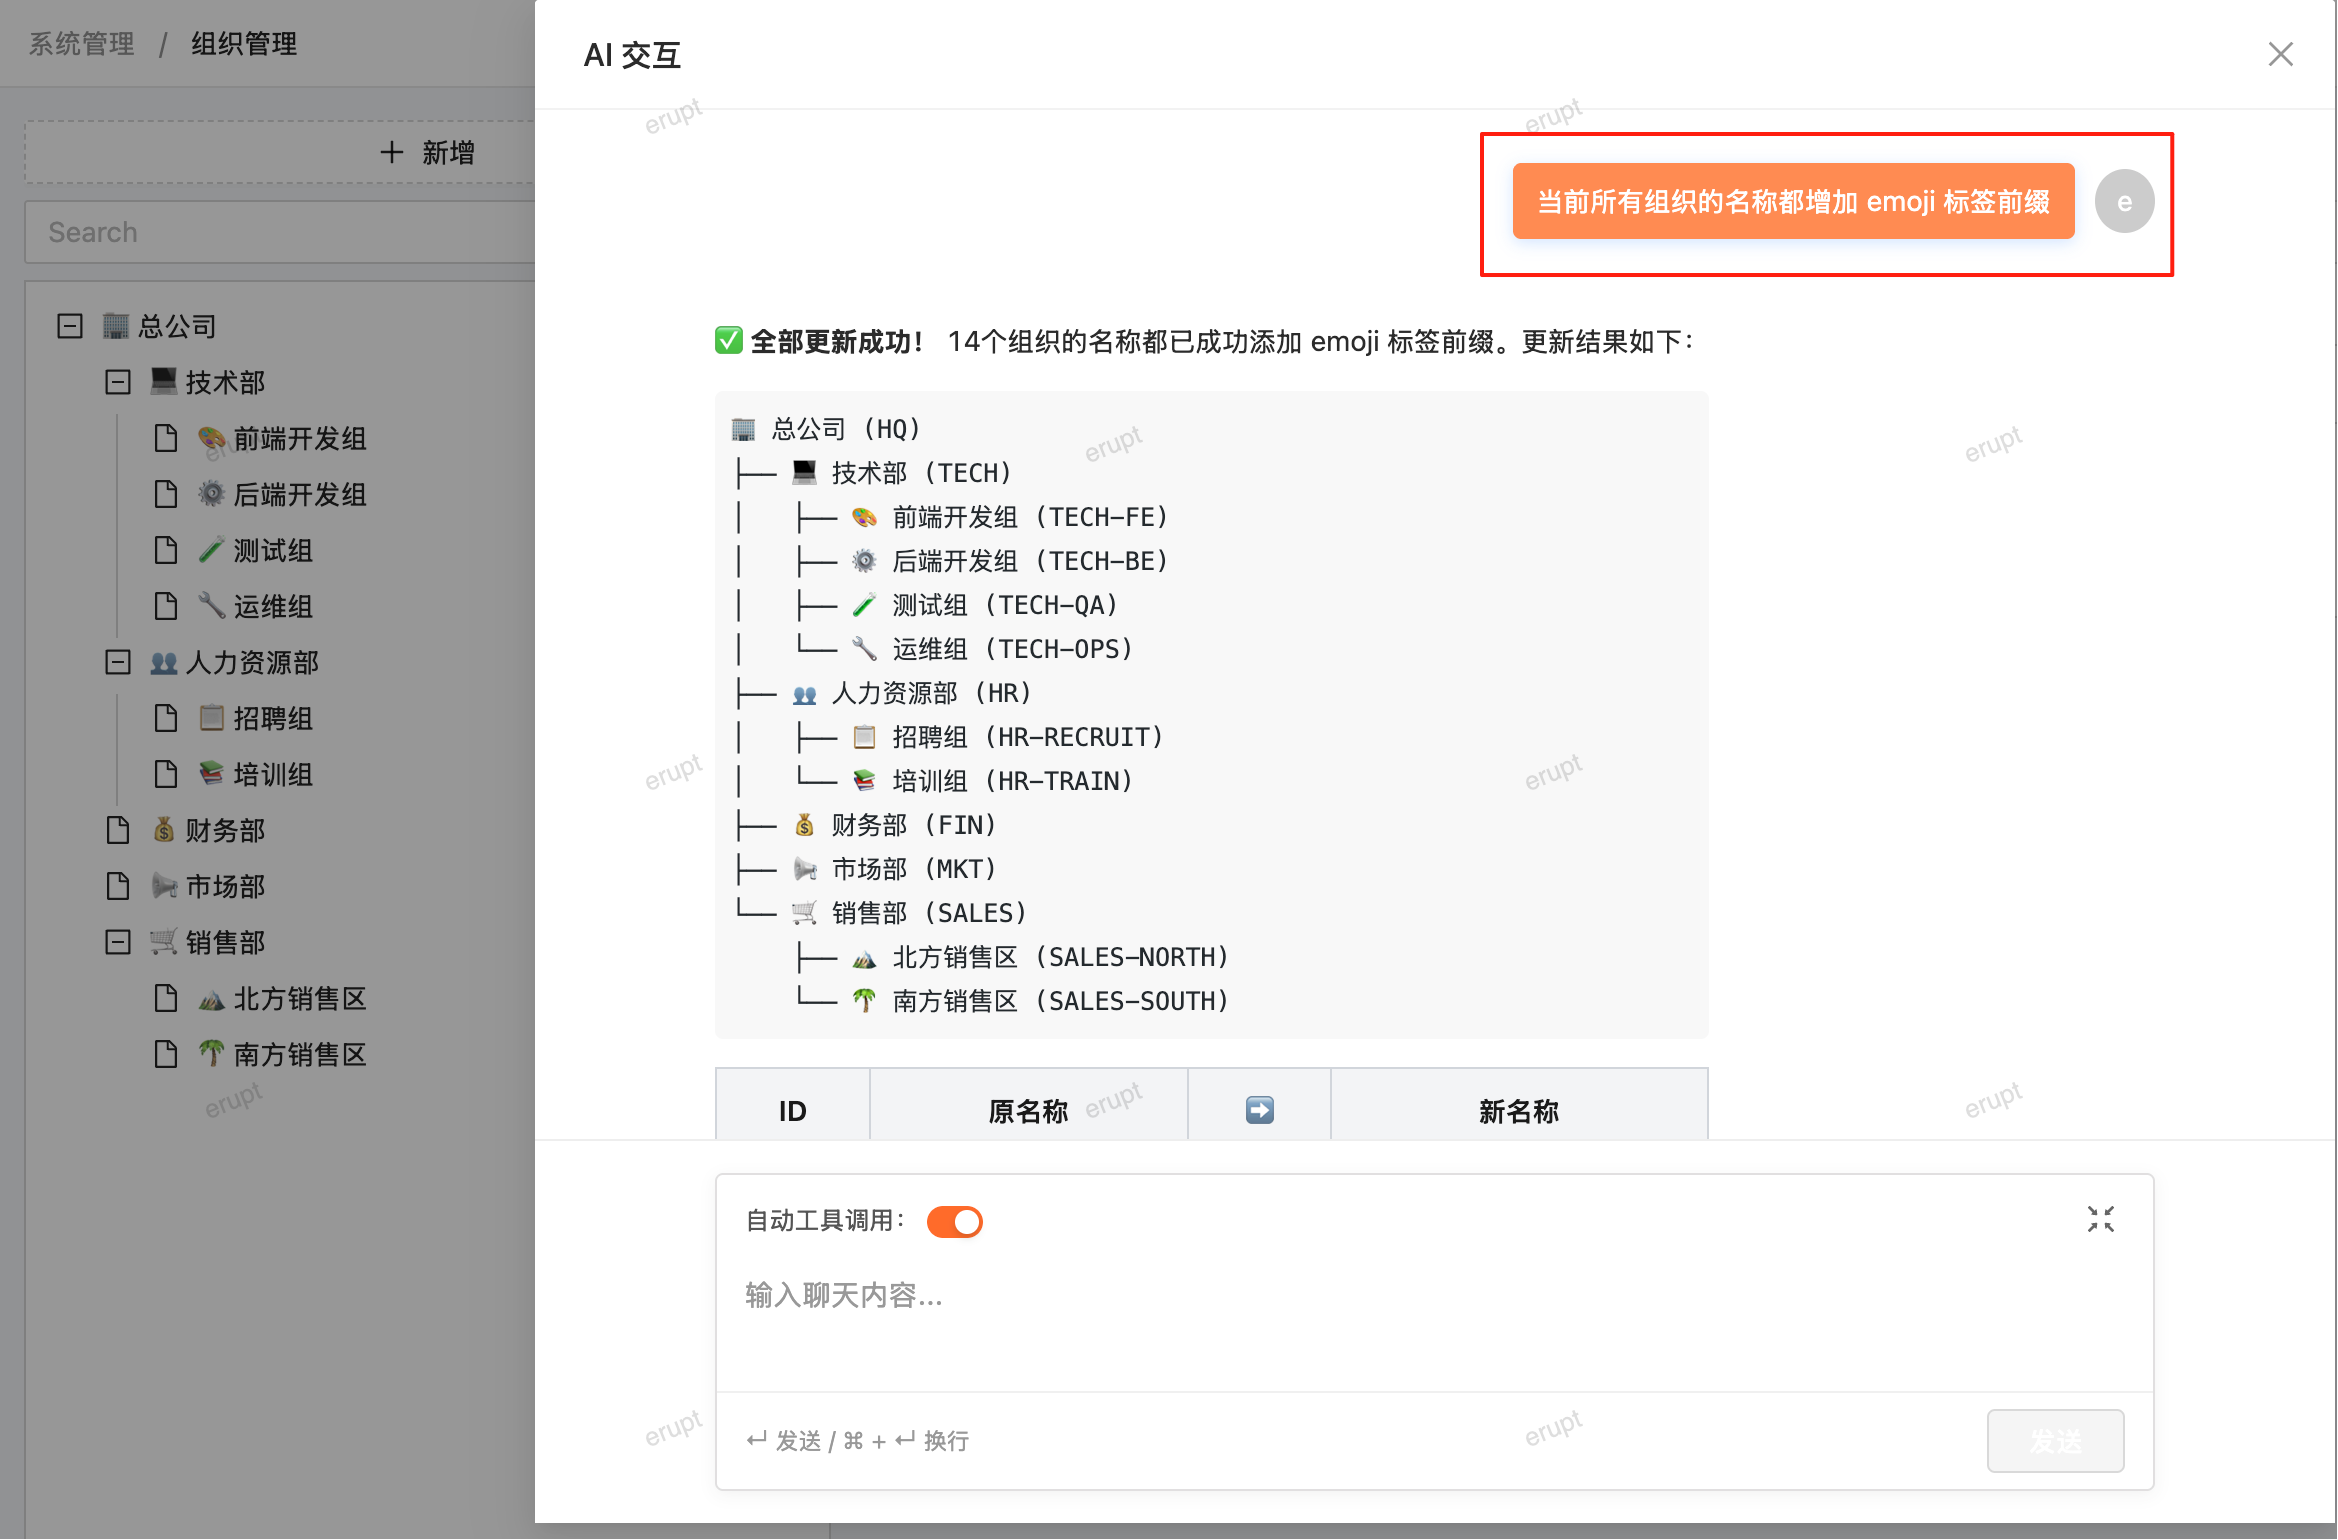Click the file icon beside 南方销售区
The height and width of the screenshot is (1540, 2338).
click(166, 1054)
